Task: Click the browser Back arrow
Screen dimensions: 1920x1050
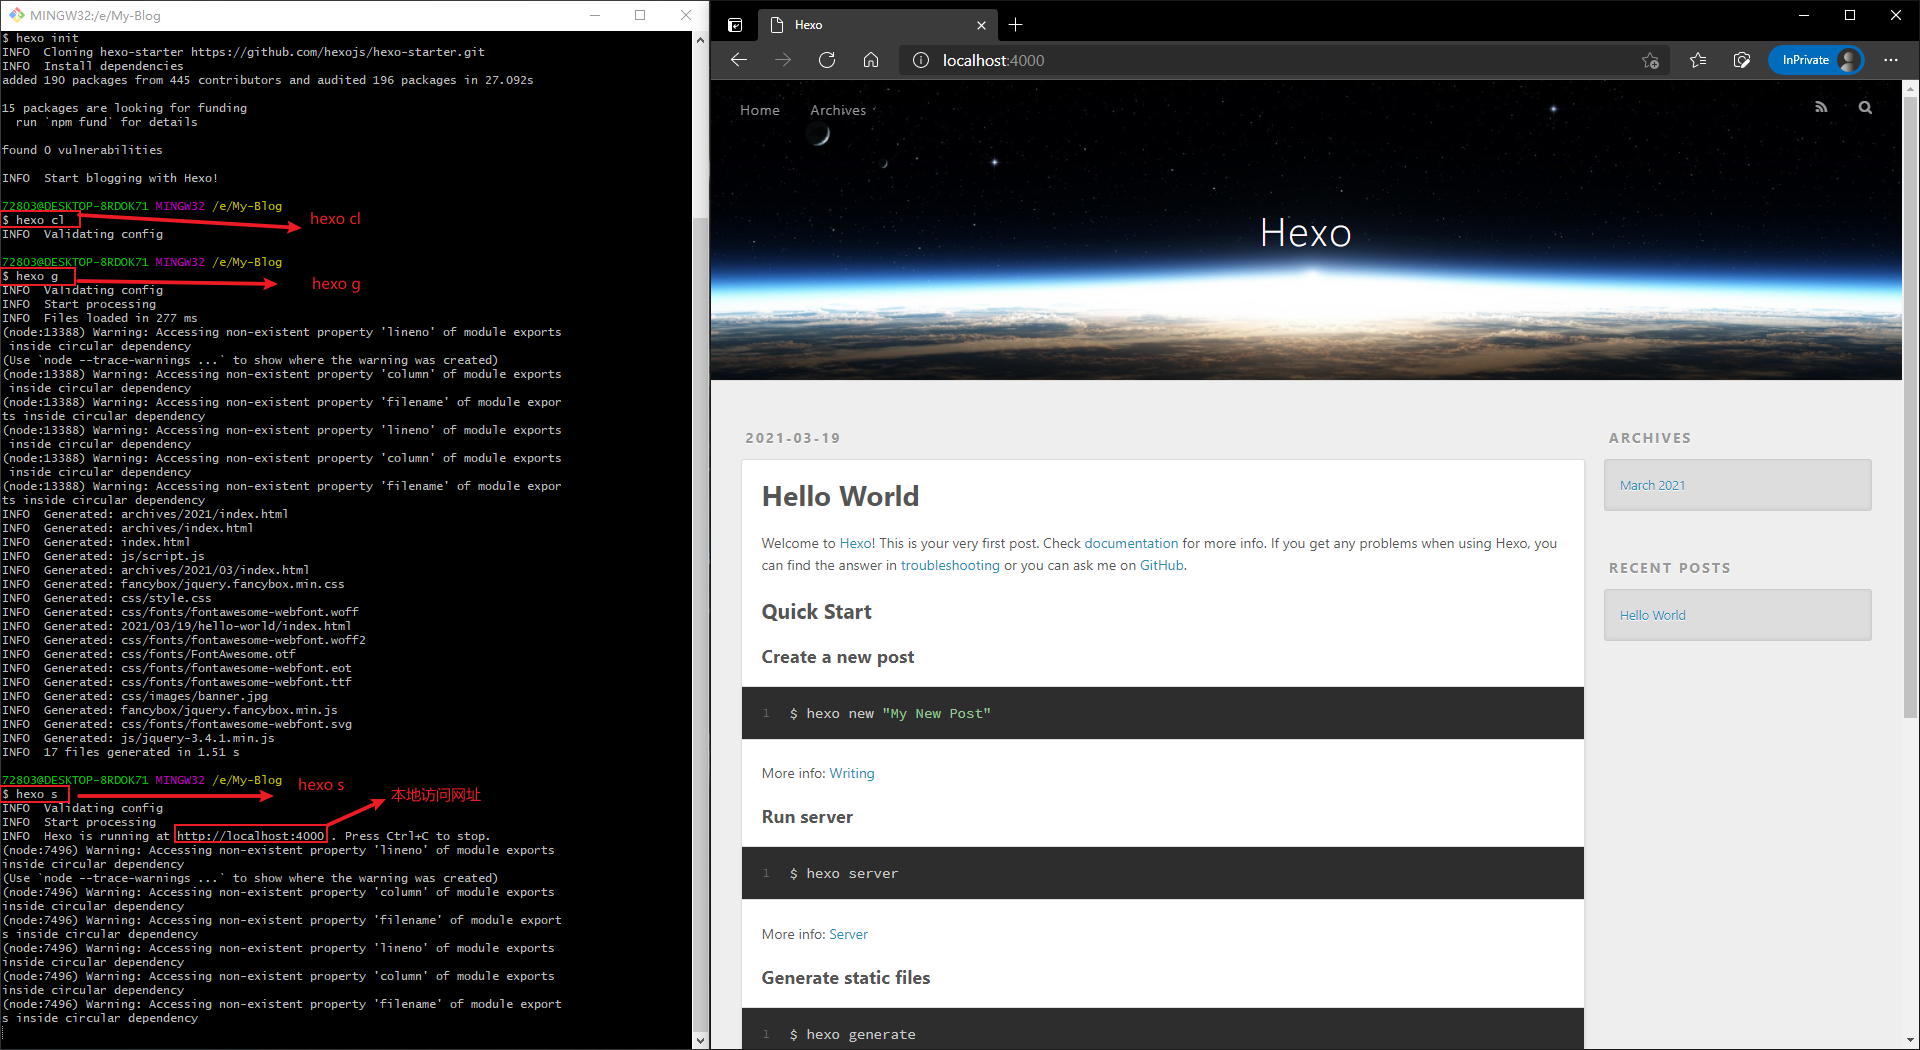Action: 739,60
